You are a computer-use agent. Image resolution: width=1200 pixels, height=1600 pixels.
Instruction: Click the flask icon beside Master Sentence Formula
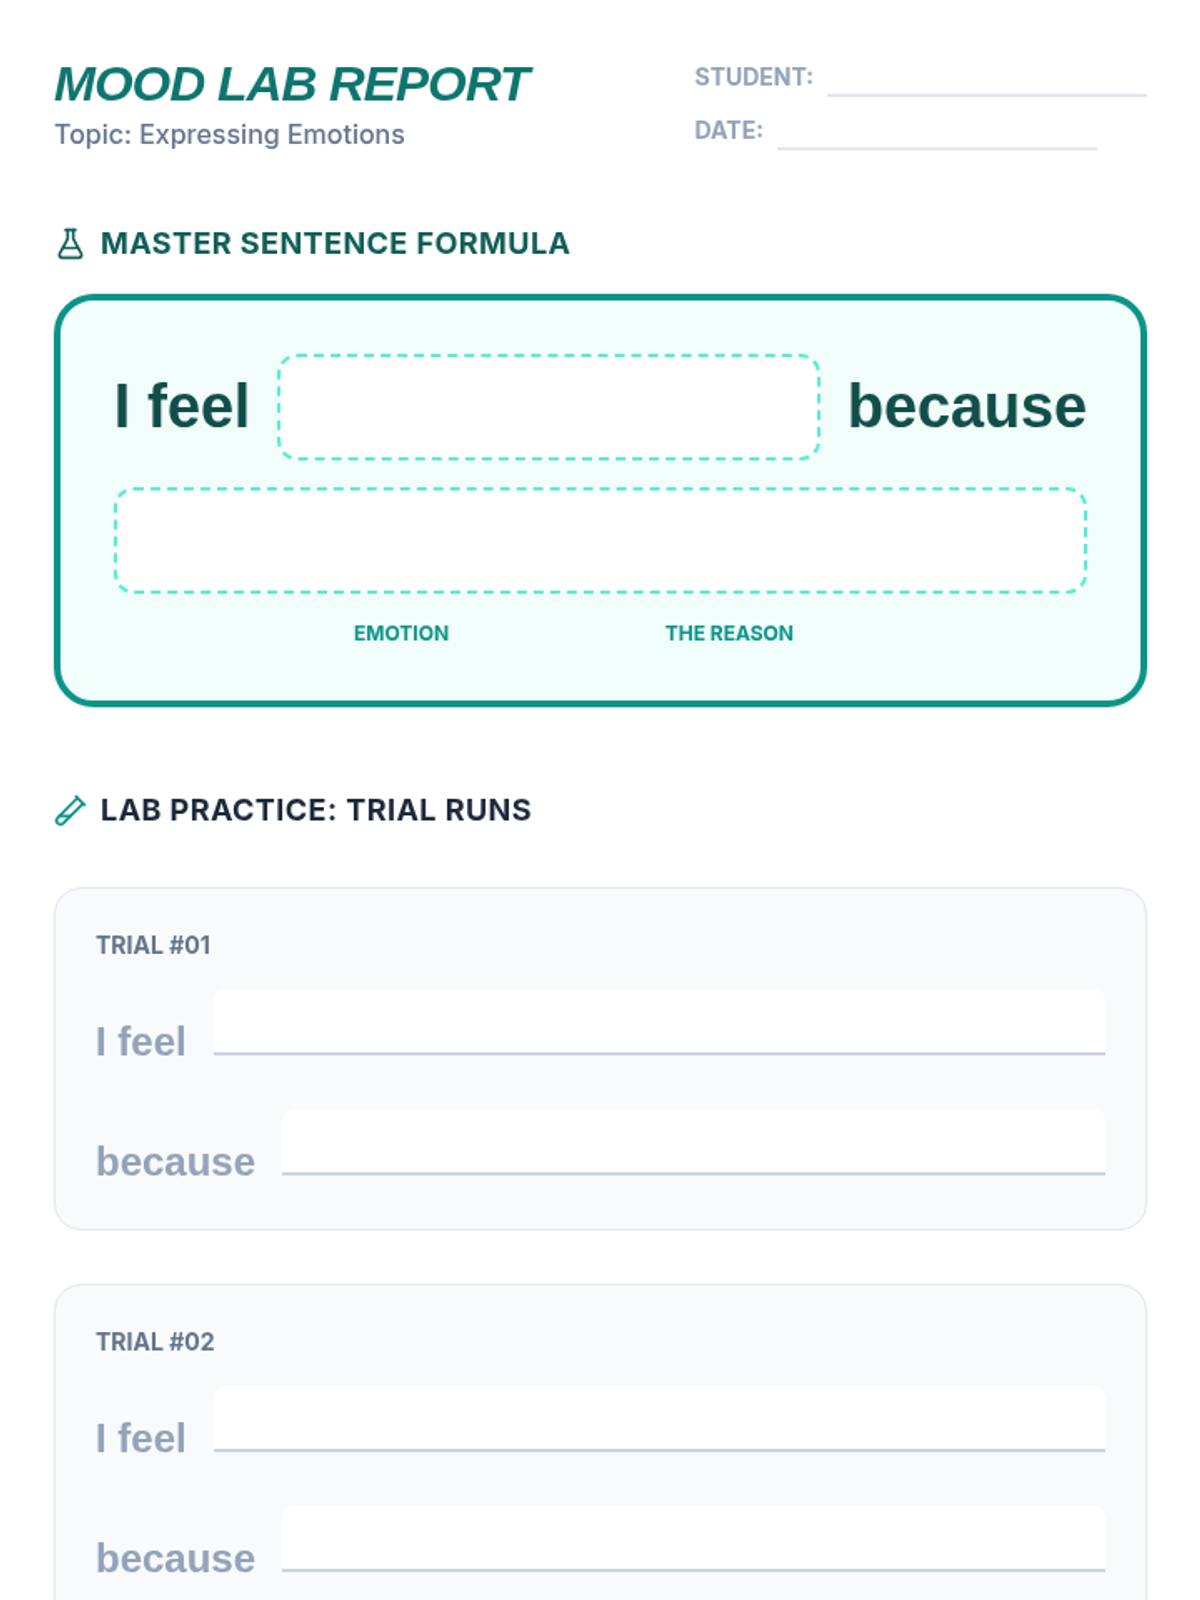click(x=70, y=244)
